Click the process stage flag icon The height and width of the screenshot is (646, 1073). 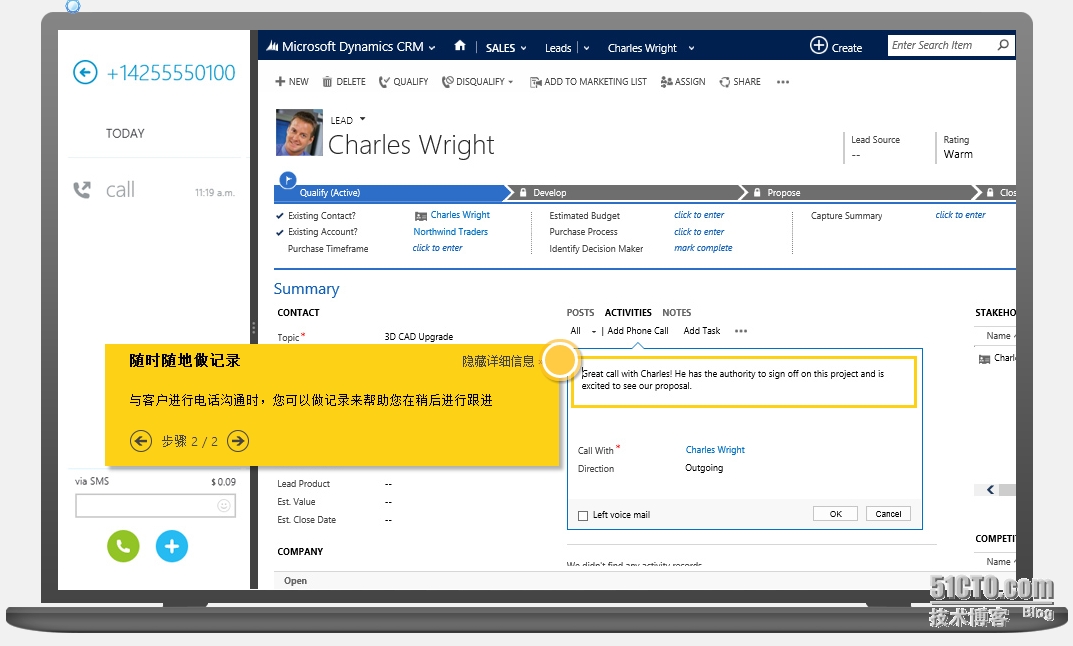pos(287,180)
